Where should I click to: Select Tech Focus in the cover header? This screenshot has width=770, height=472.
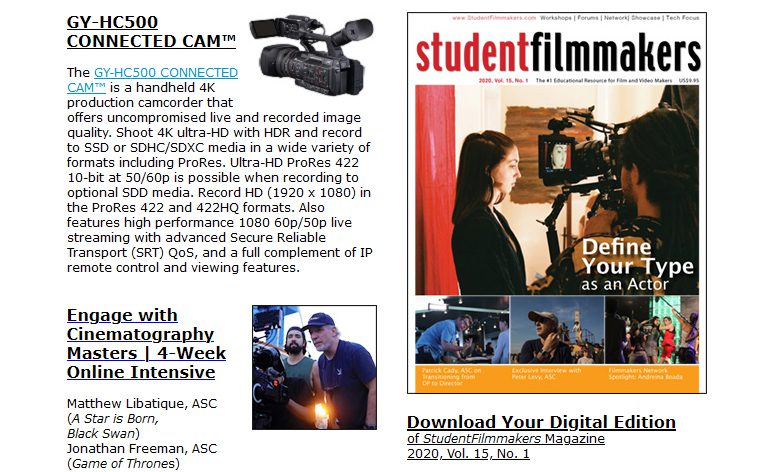682,18
